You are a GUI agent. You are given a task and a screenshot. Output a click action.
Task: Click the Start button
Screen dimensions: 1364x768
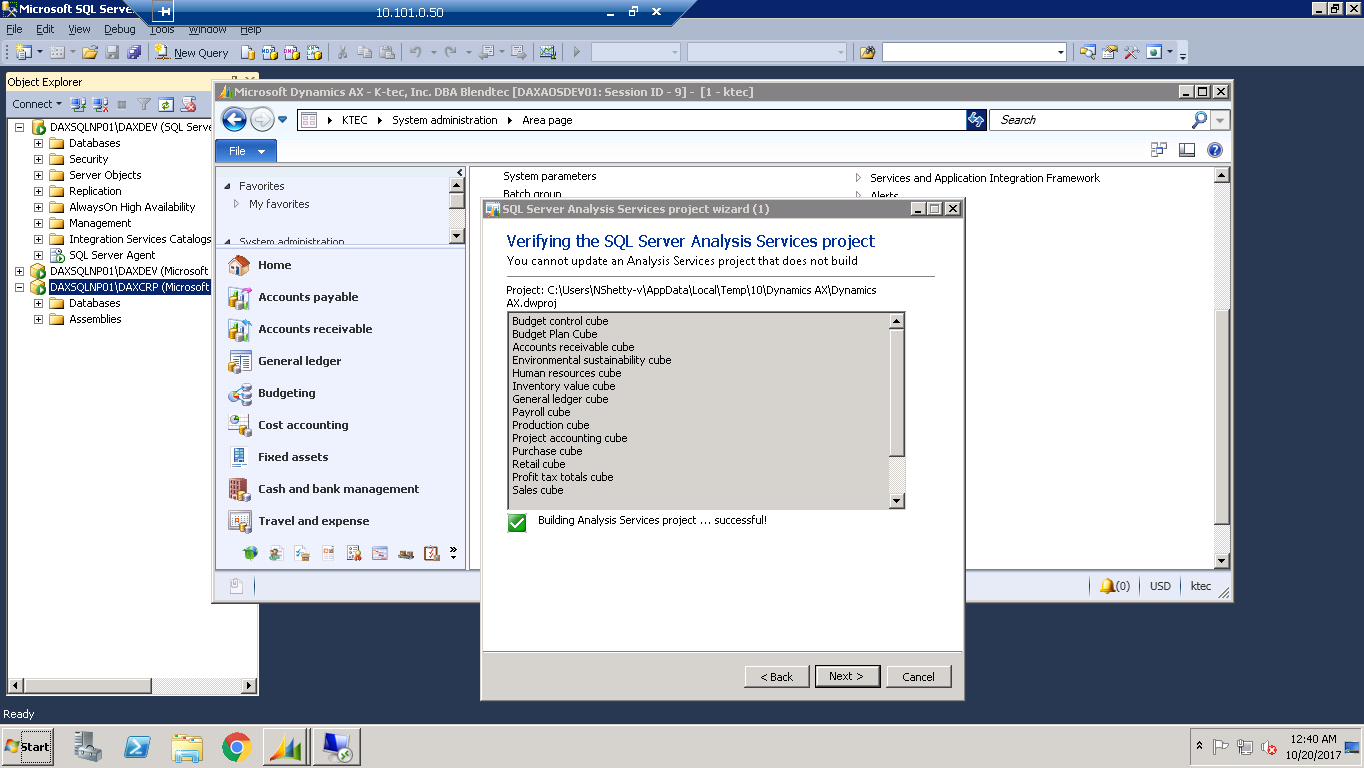(28, 746)
